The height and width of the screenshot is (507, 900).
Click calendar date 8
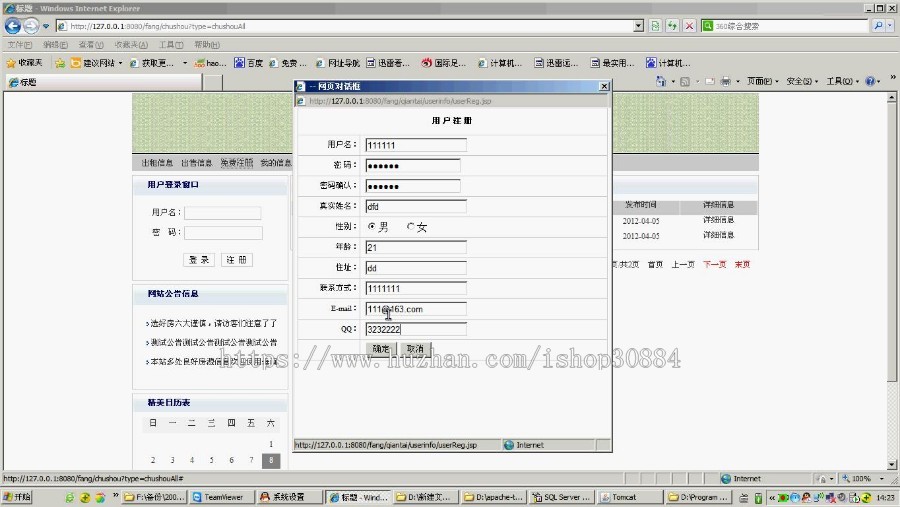pyautogui.click(x=271, y=460)
